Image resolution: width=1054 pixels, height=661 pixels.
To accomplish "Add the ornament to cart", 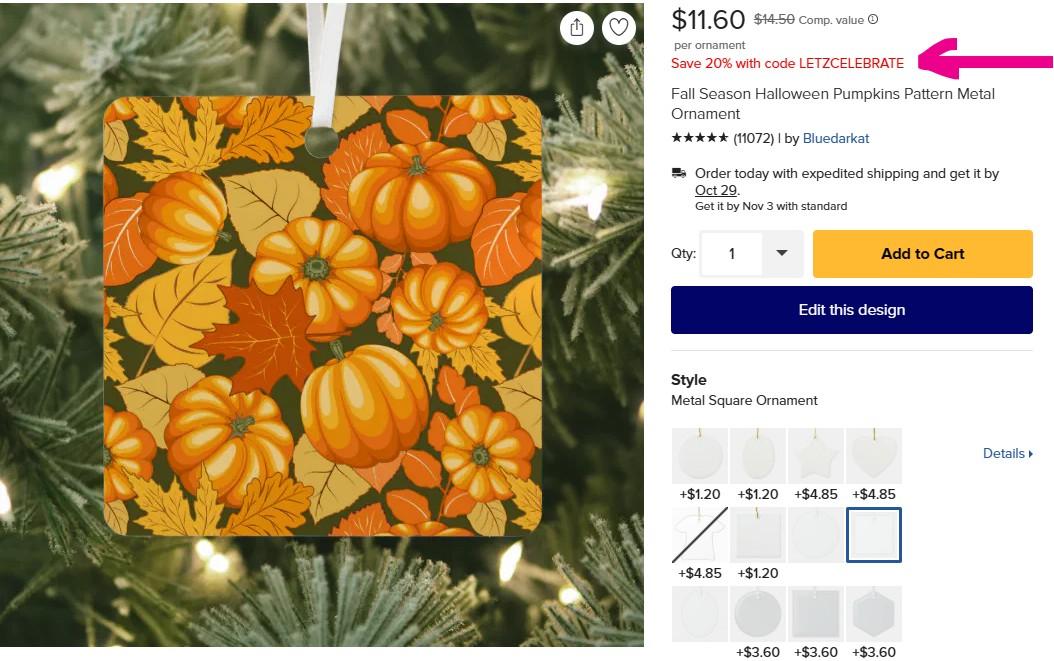I will pos(922,254).
